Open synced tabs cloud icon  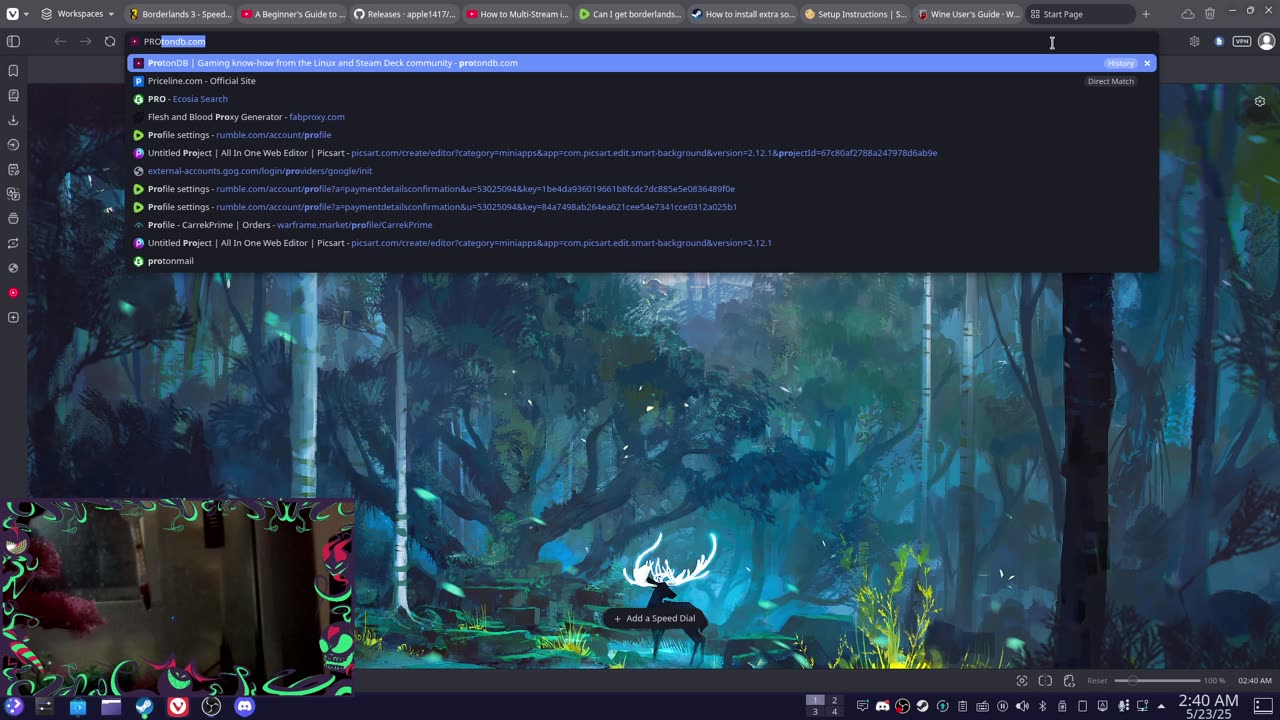(x=1187, y=14)
